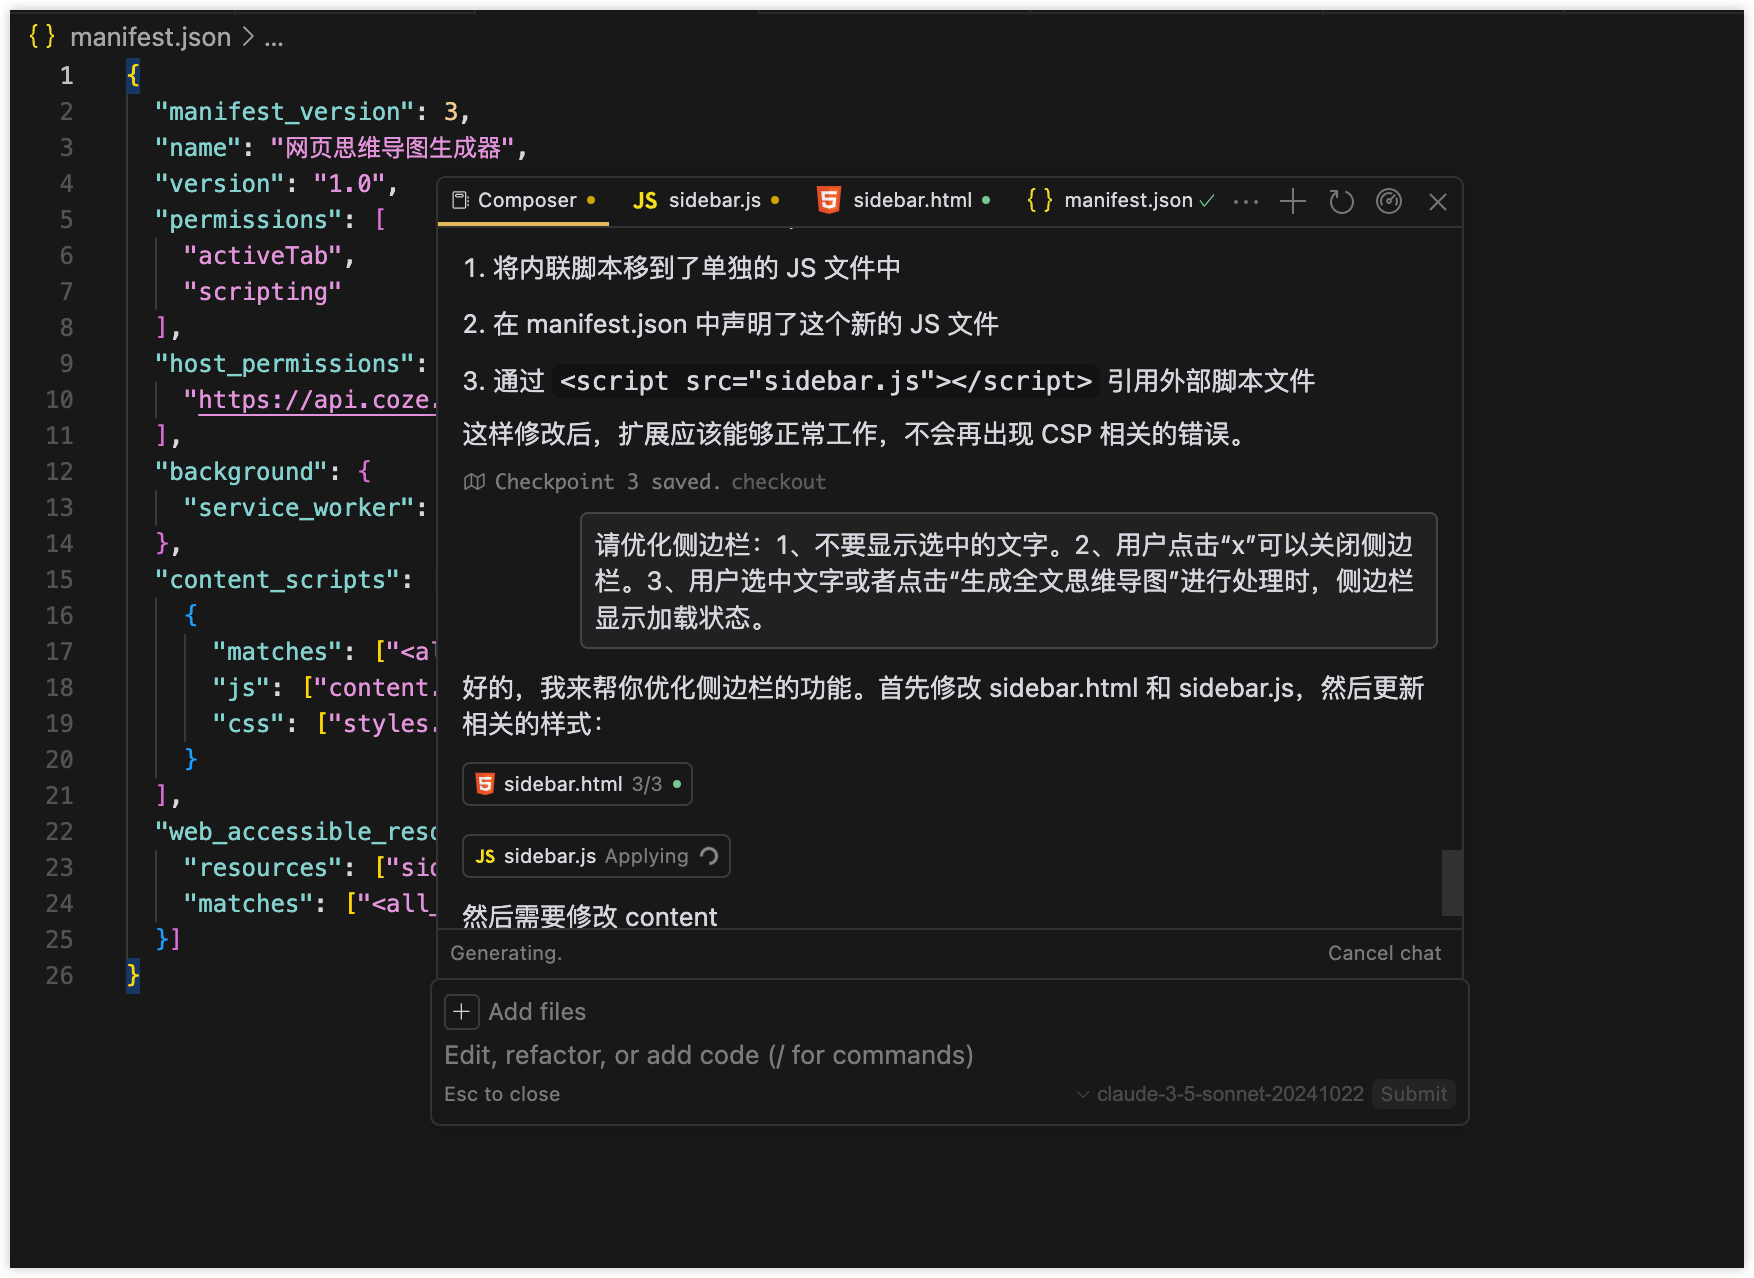Click the book icon next to Checkpoint 3
Image resolution: width=1754 pixels, height=1278 pixels.
click(474, 482)
